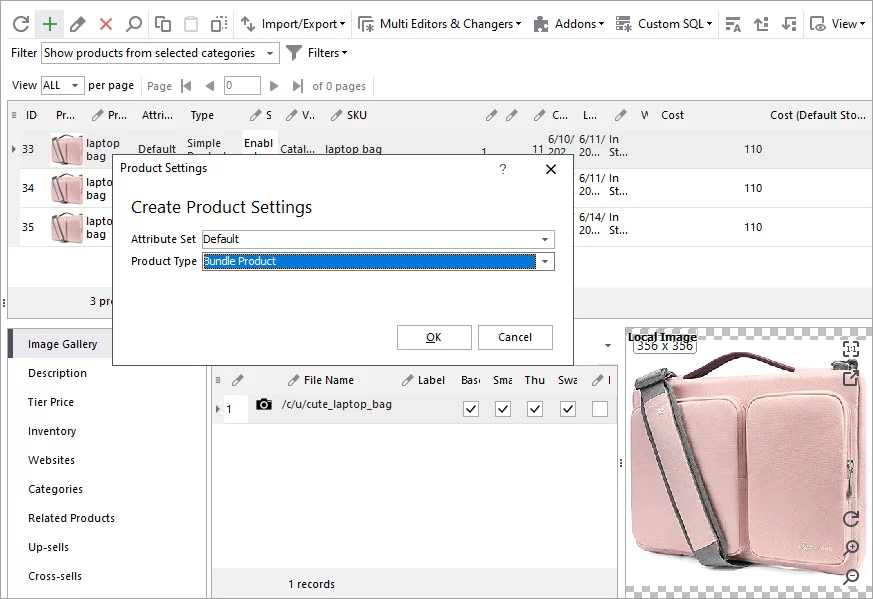Click Cancel in Product Settings dialog
Screen dimensions: 873x599
point(515,337)
